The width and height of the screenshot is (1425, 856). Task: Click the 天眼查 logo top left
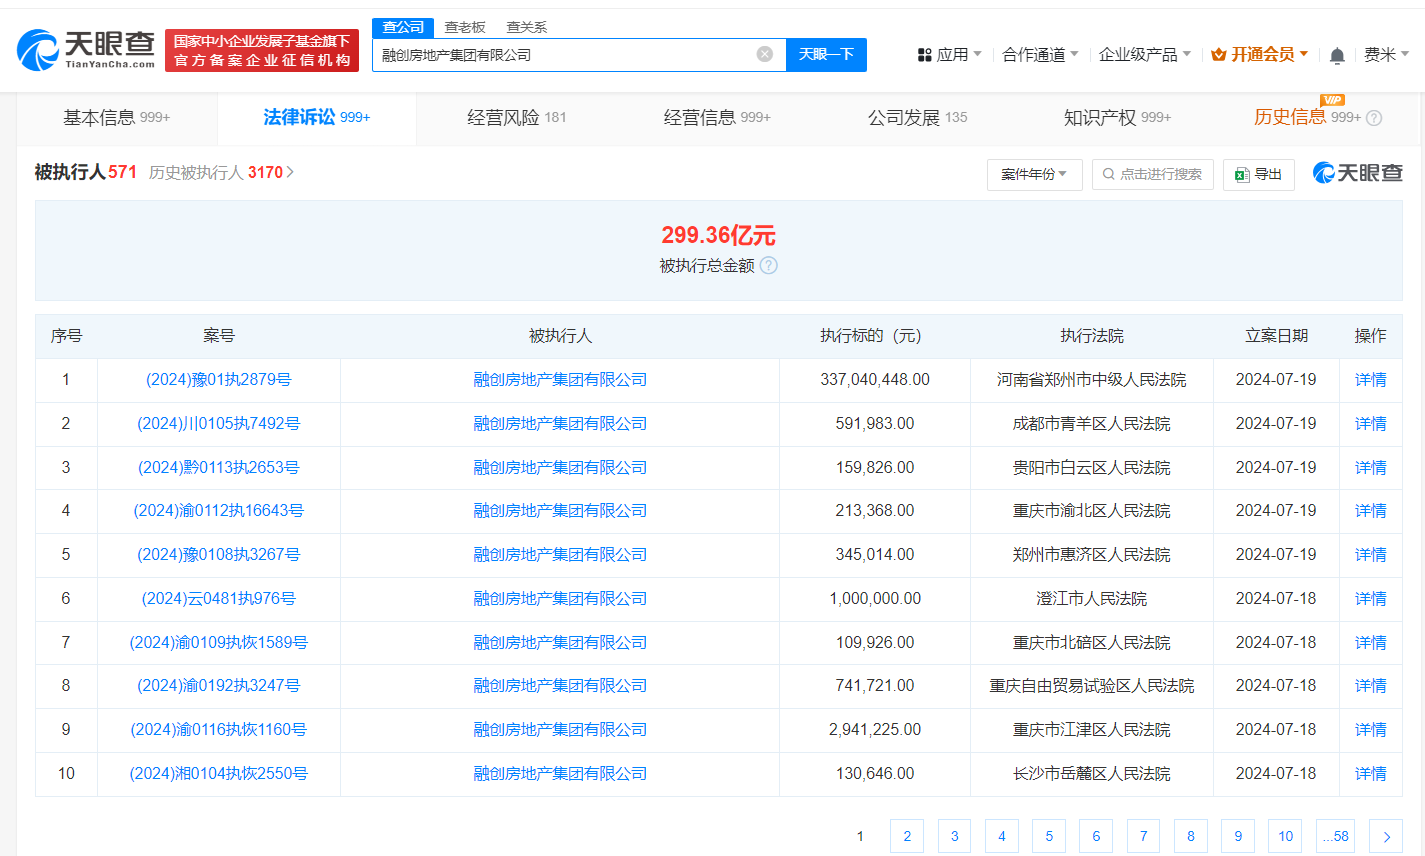tap(83, 49)
